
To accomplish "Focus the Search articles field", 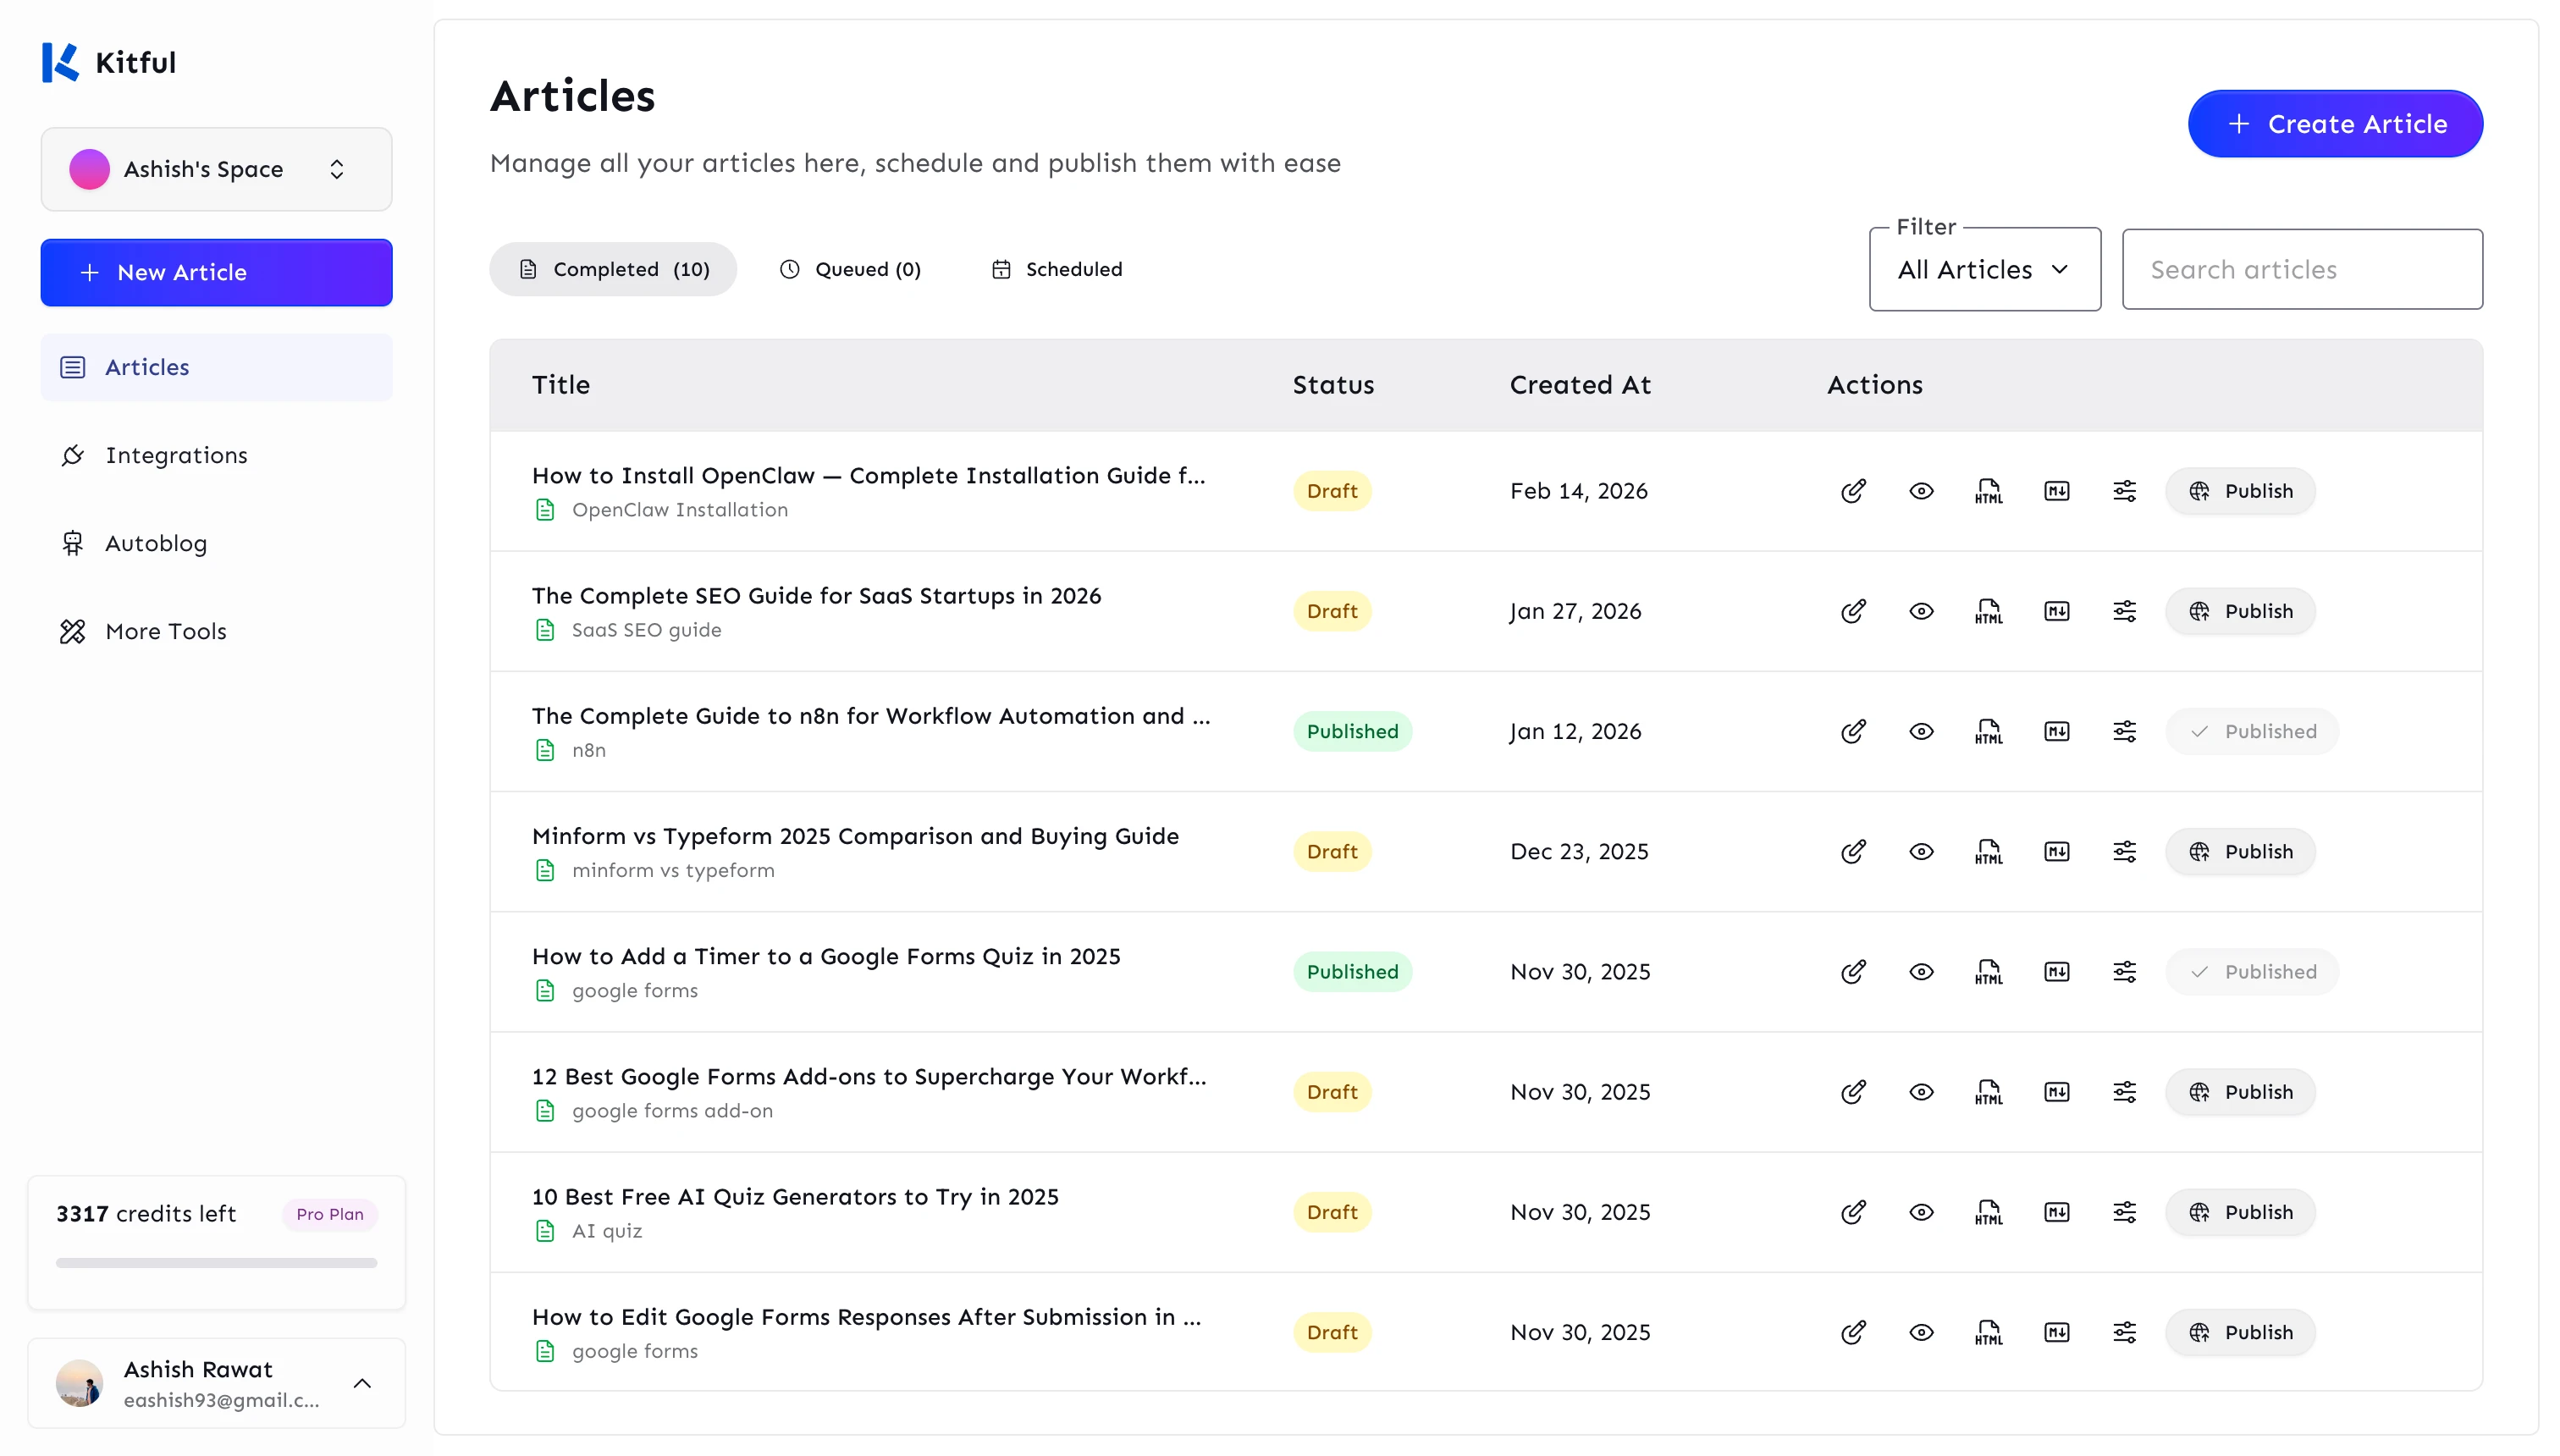I will 2301,270.
